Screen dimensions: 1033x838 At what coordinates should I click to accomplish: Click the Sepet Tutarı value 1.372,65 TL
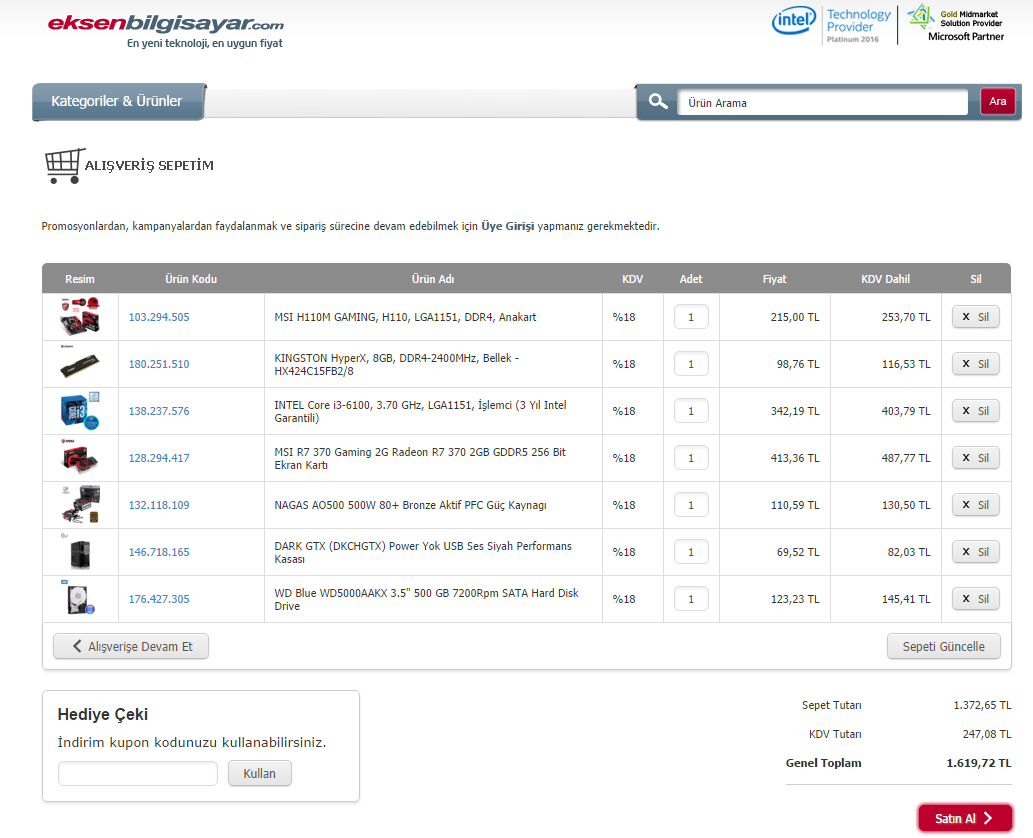pyautogui.click(x=982, y=705)
